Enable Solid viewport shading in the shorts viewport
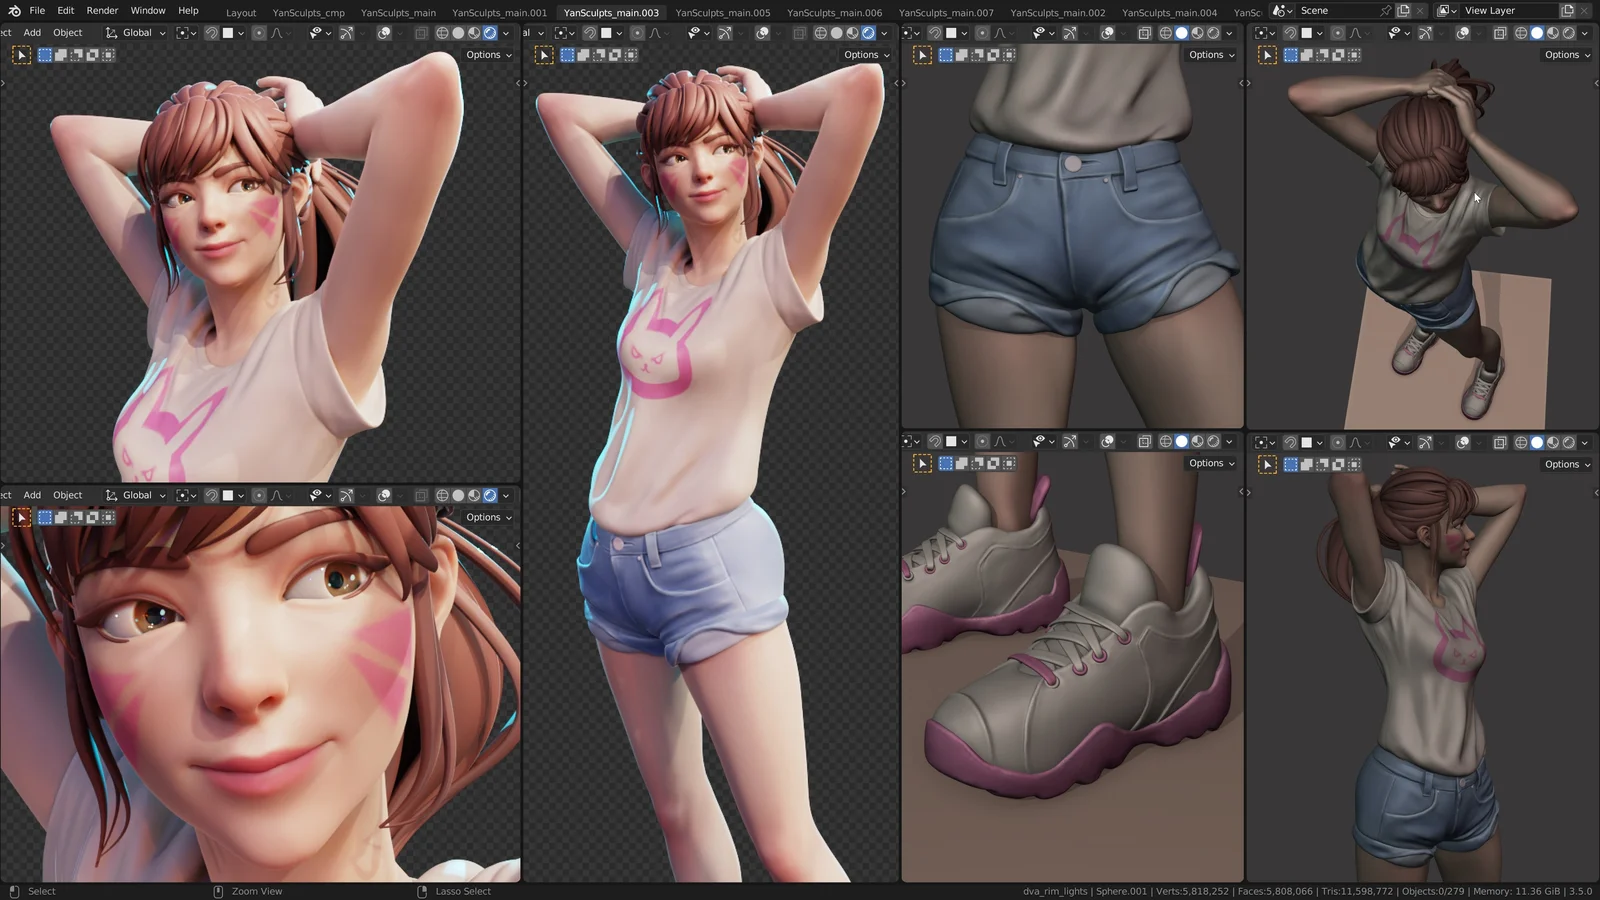This screenshot has height=900, width=1600. [1181, 33]
